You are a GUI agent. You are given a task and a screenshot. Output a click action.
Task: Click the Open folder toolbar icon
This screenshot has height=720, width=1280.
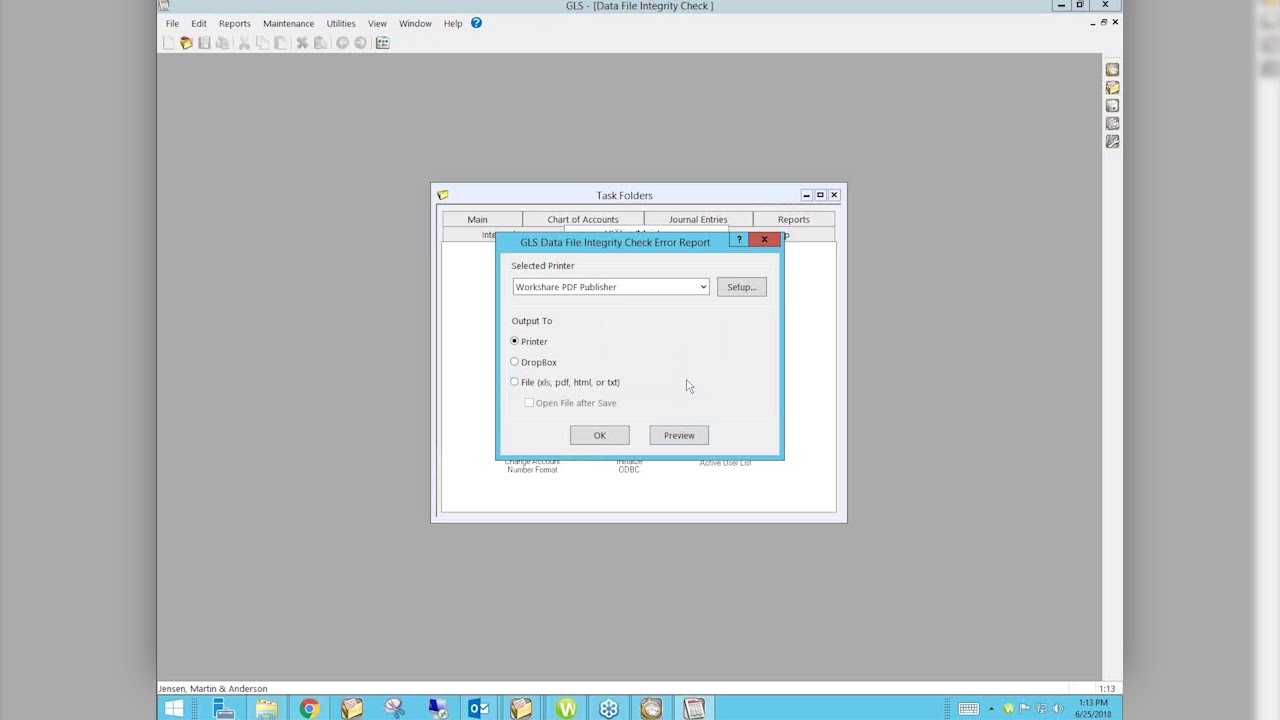(186, 43)
